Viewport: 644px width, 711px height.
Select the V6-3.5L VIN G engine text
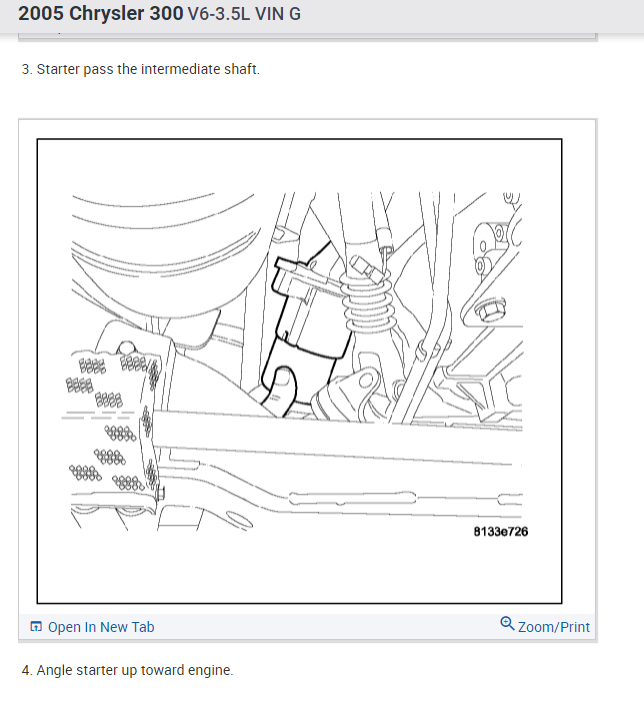(x=244, y=14)
